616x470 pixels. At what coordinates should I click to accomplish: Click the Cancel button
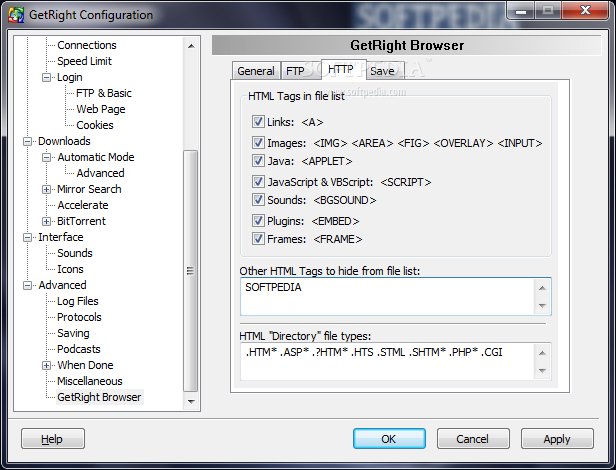point(473,439)
